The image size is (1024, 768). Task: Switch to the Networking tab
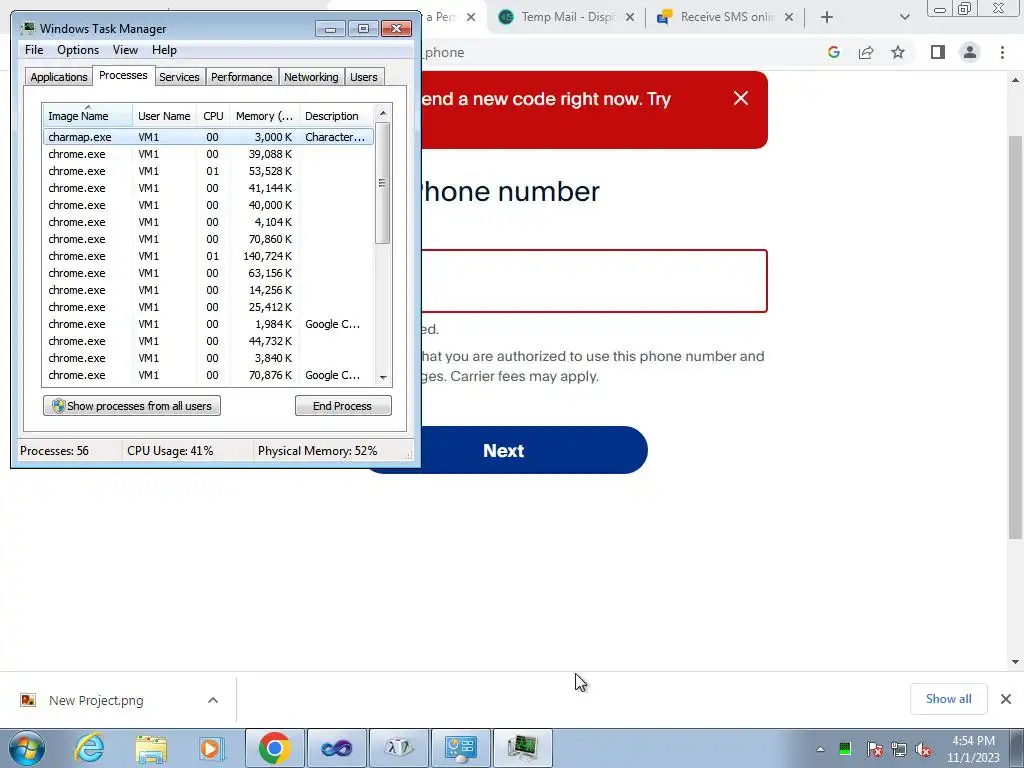311,77
